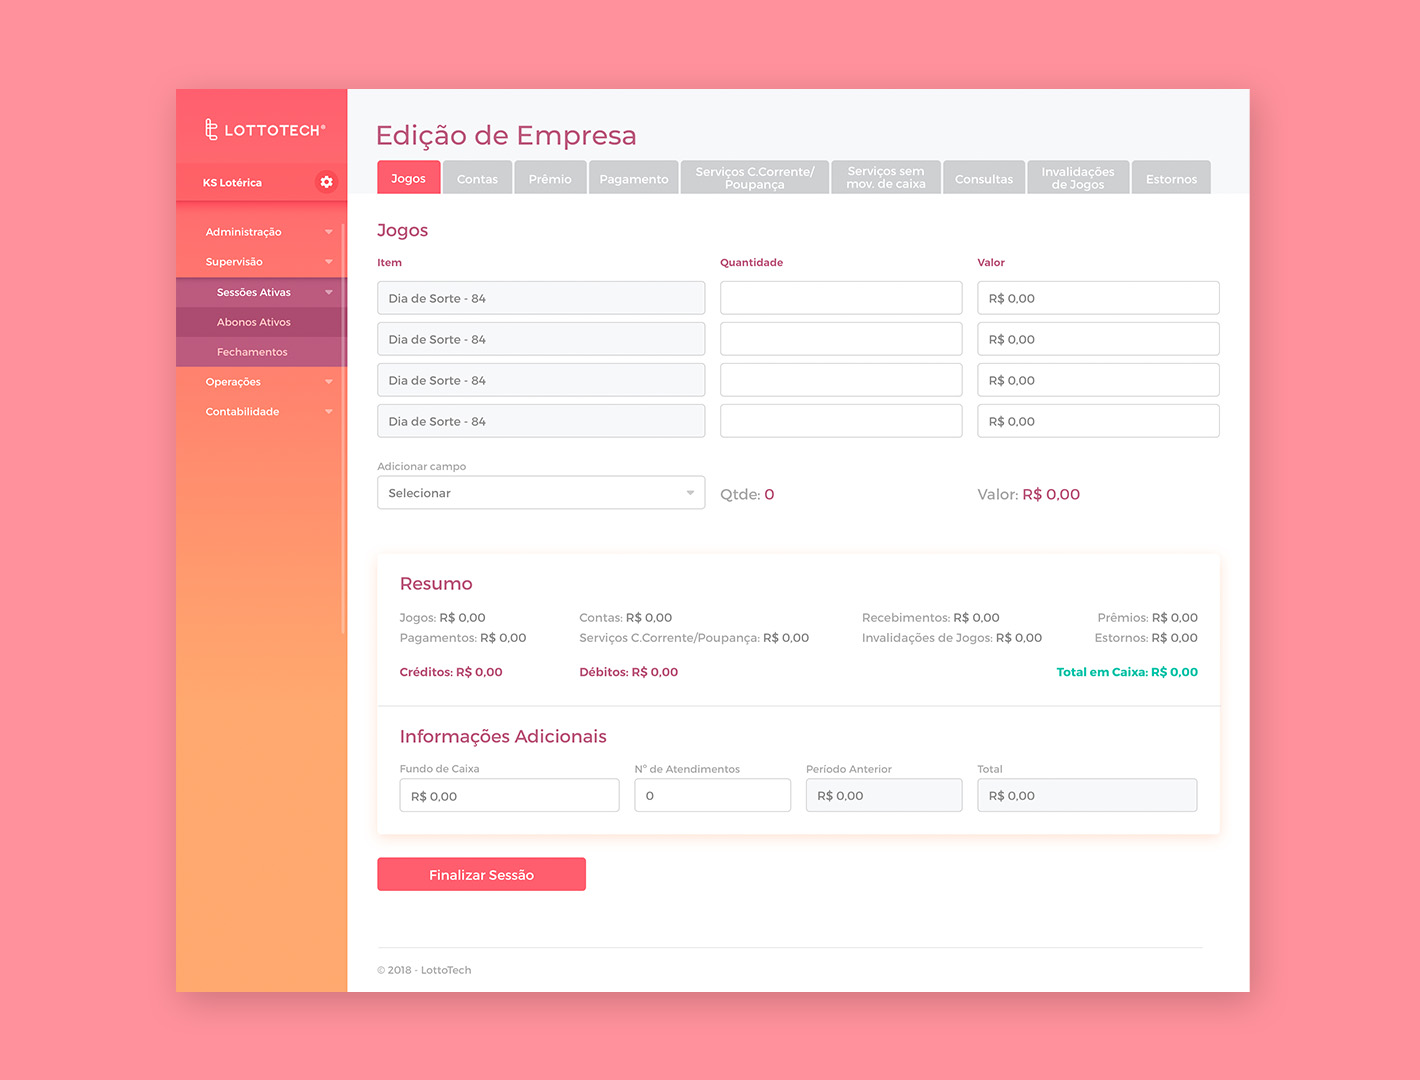The image size is (1420, 1080).
Task: Open Sessões Ativas in the sidebar
Action: [x=254, y=292]
